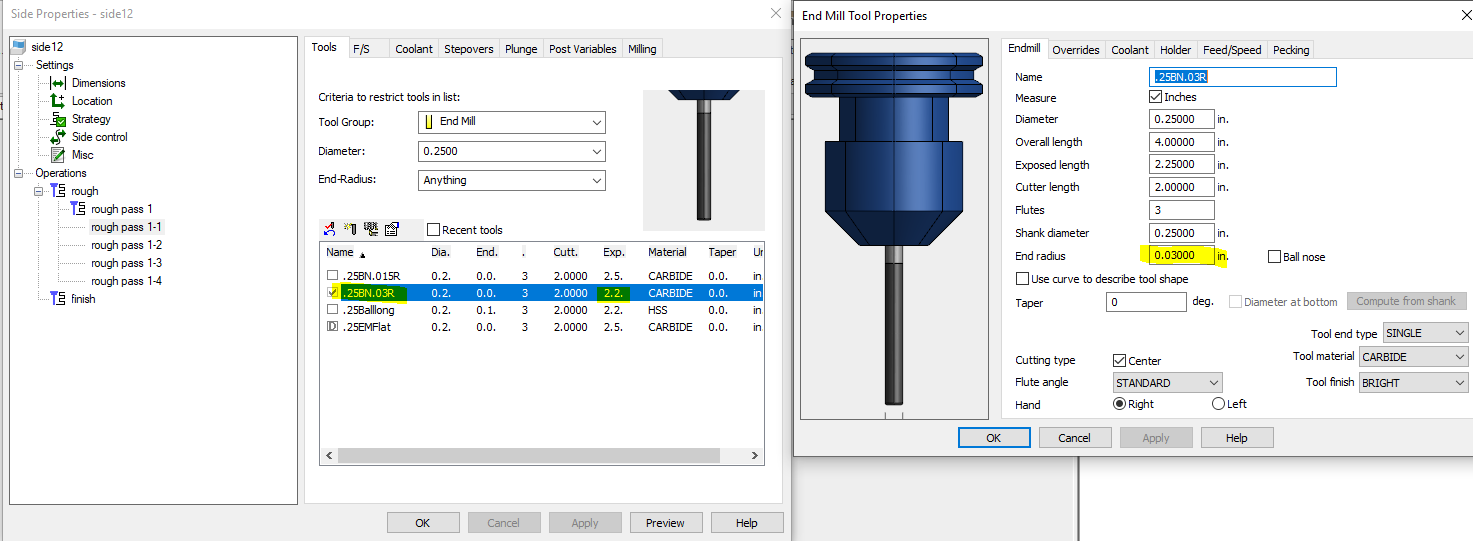Switch to the Milling tab
The width and height of the screenshot is (1473, 541).
click(642, 49)
